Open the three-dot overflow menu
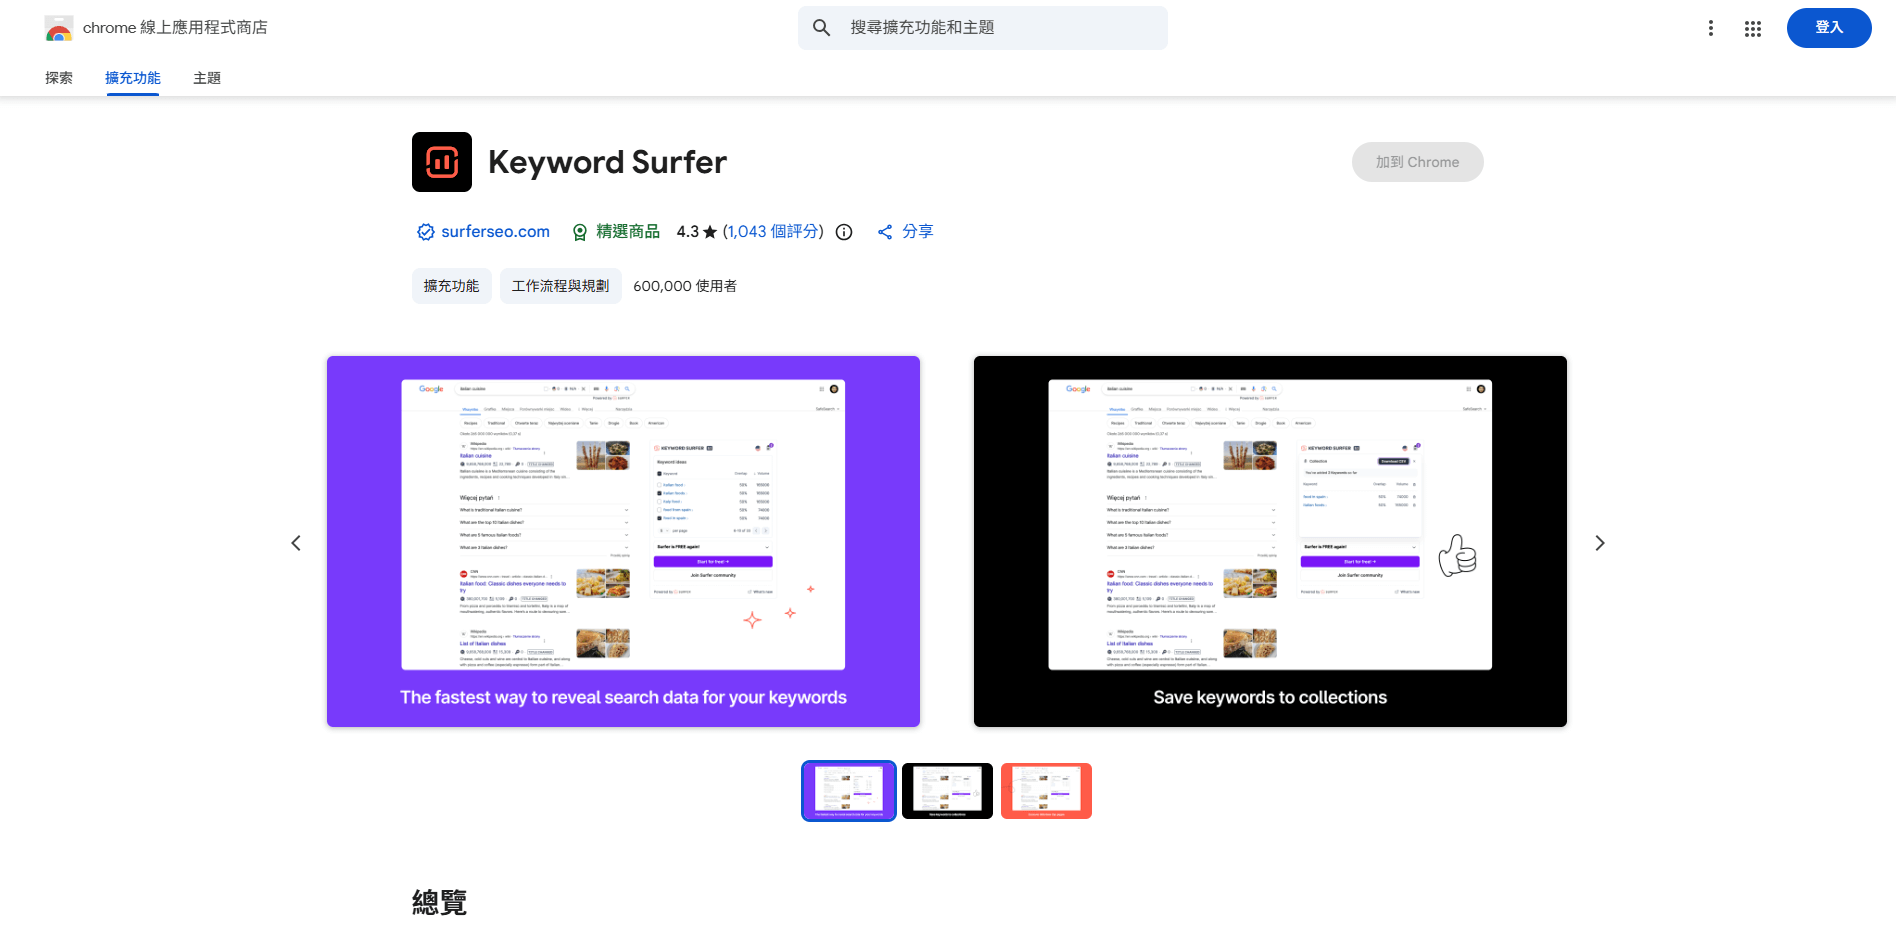This screenshot has height=935, width=1896. tap(1710, 28)
